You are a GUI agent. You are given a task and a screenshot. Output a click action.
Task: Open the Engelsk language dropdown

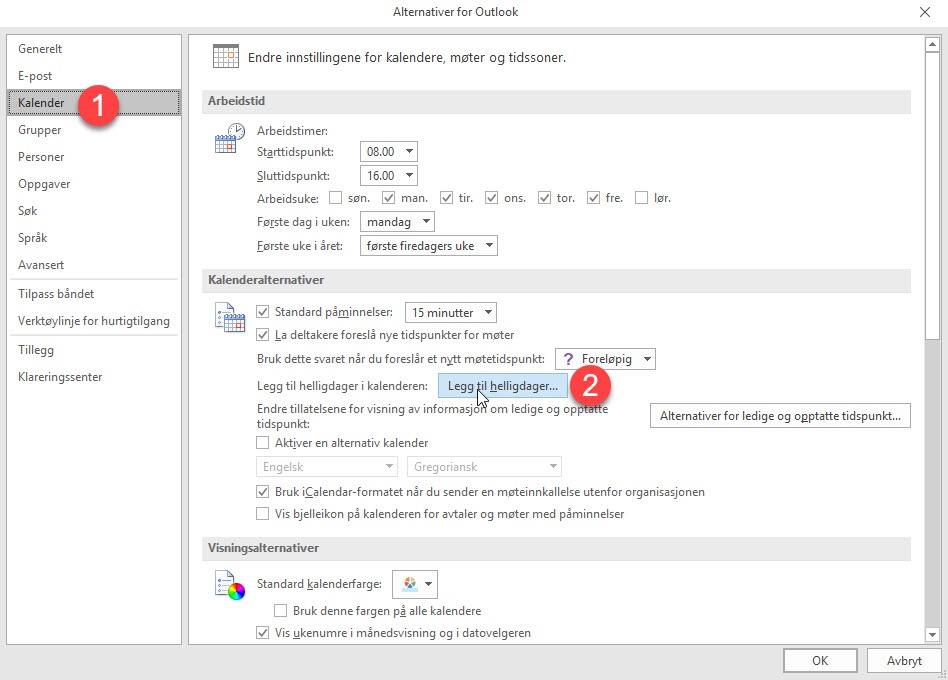pos(326,467)
